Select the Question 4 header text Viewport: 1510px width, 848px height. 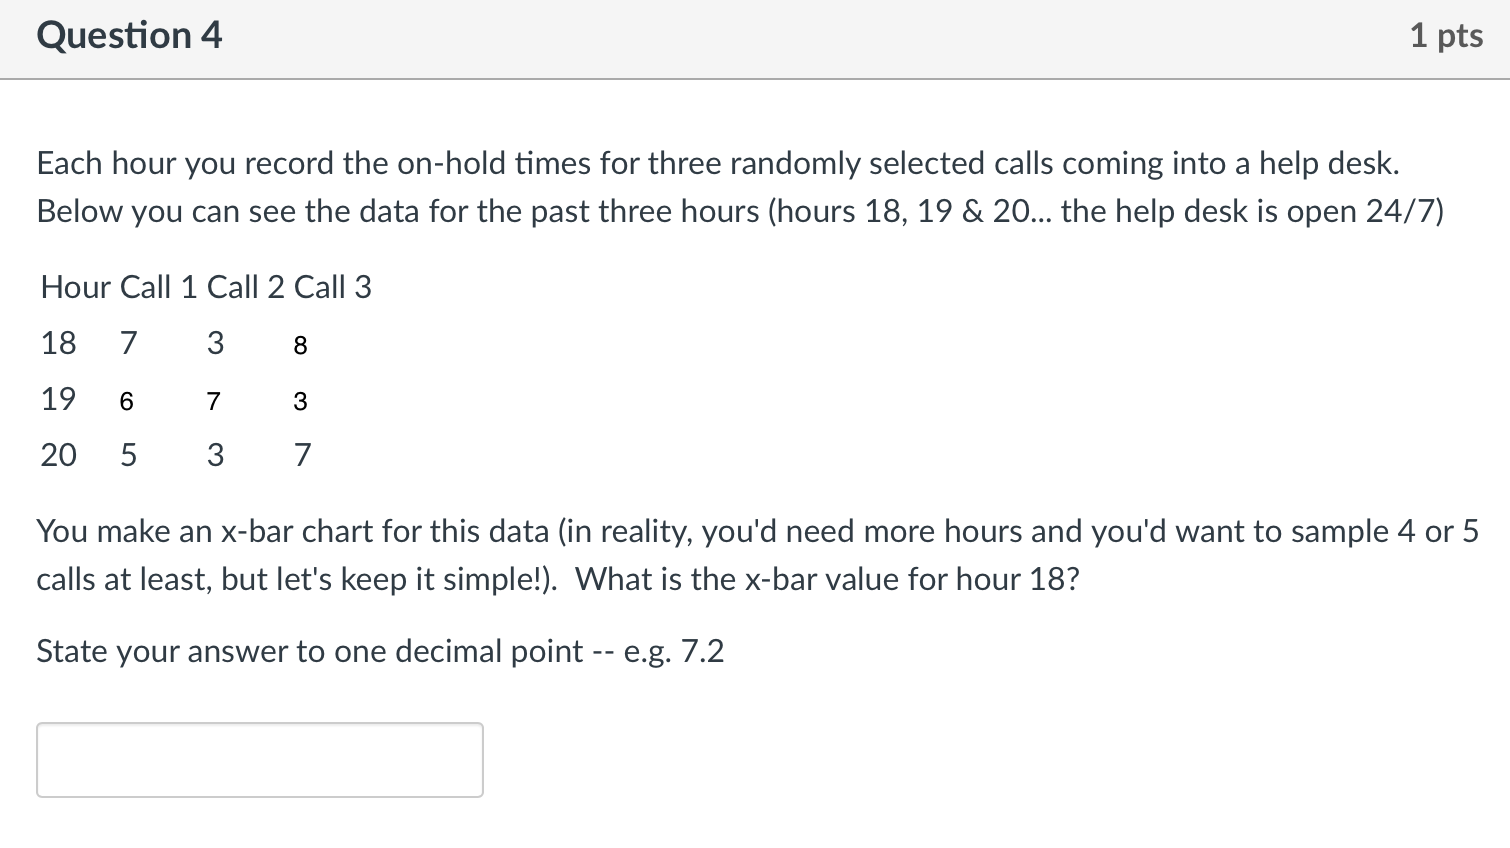pos(128,35)
